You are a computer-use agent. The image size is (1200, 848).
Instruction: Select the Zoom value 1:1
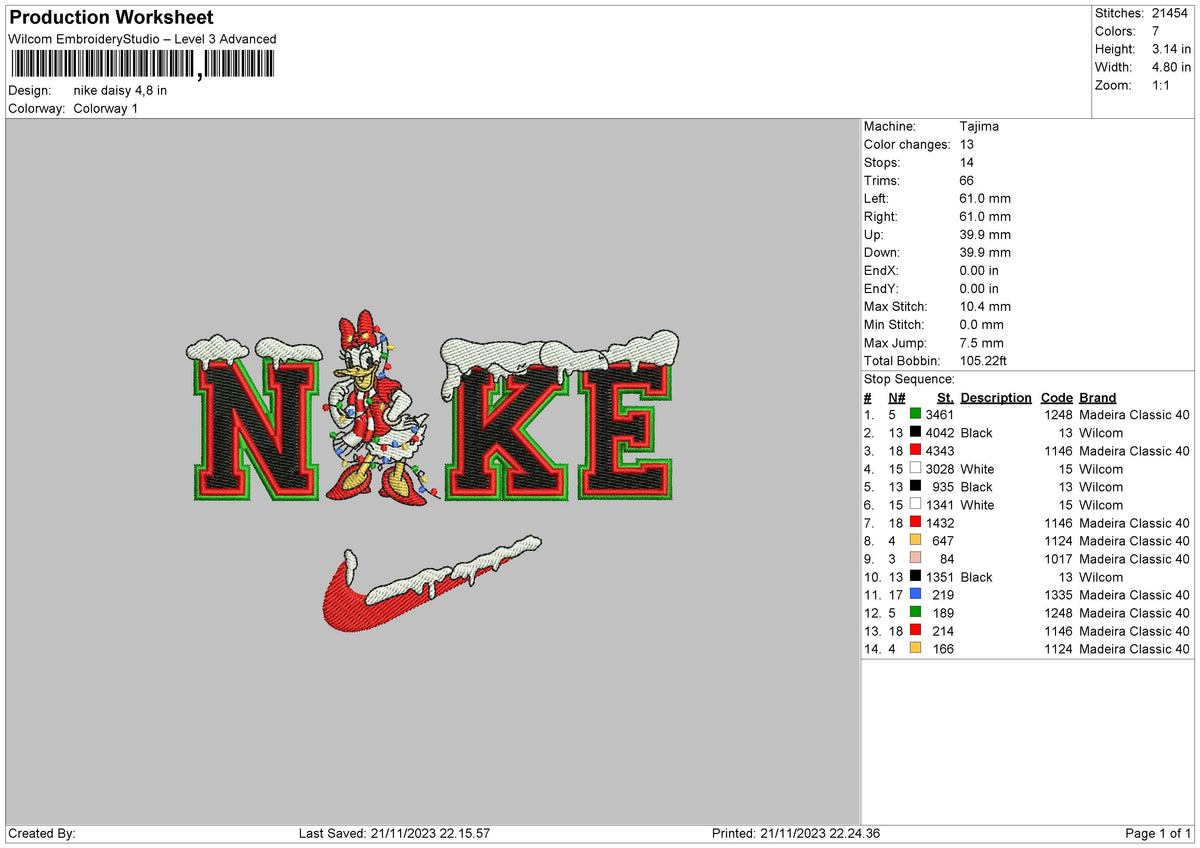coord(1163,85)
